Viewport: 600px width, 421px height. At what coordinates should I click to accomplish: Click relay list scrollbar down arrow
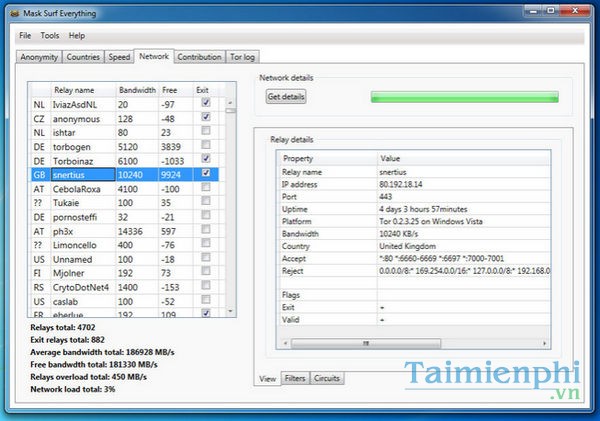(230, 311)
